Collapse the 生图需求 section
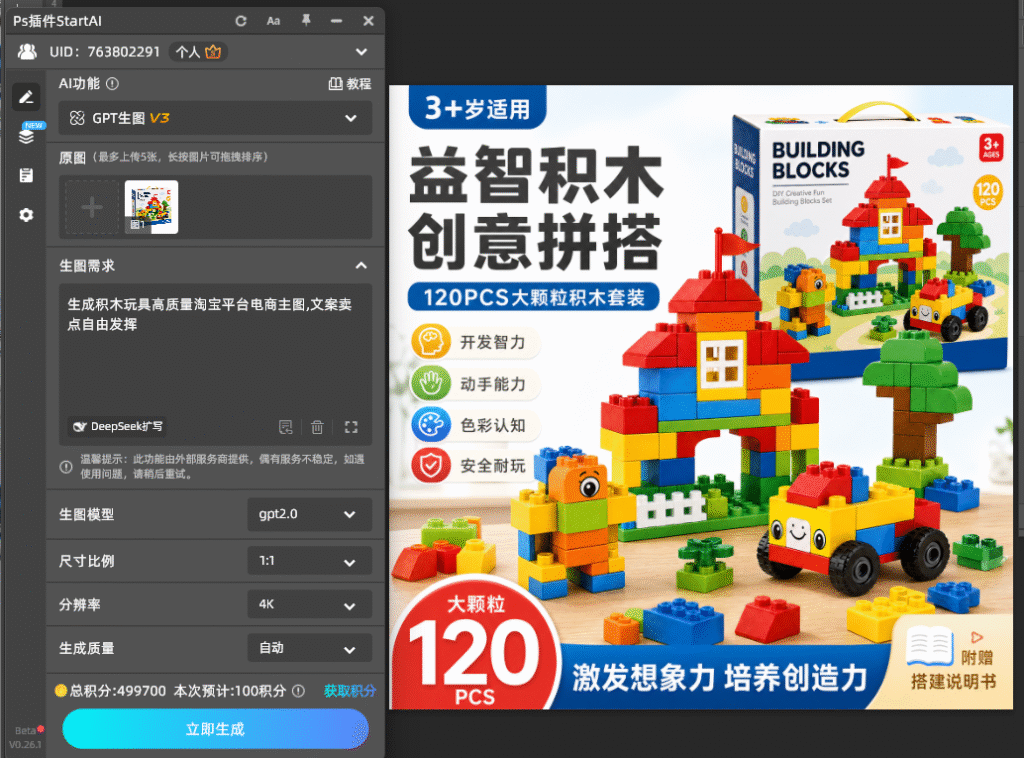The height and width of the screenshot is (758, 1024). [x=361, y=266]
